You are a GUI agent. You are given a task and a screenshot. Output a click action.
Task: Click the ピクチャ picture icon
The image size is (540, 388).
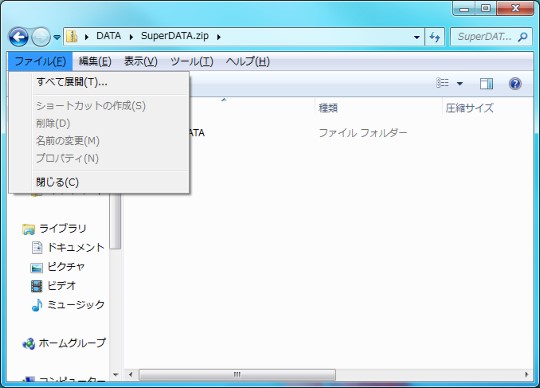pyautogui.click(x=37, y=268)
